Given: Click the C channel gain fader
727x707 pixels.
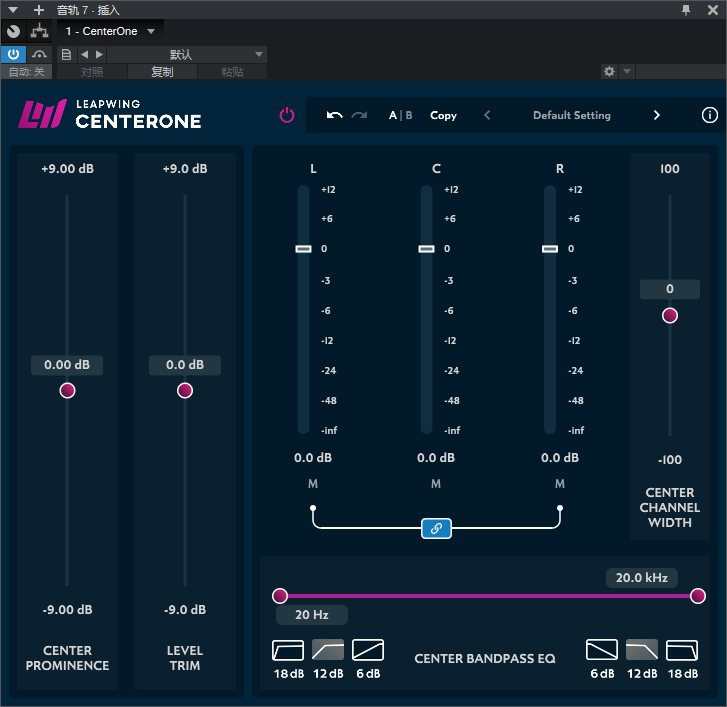Looking at the screenshot, I should click(427, 249).
